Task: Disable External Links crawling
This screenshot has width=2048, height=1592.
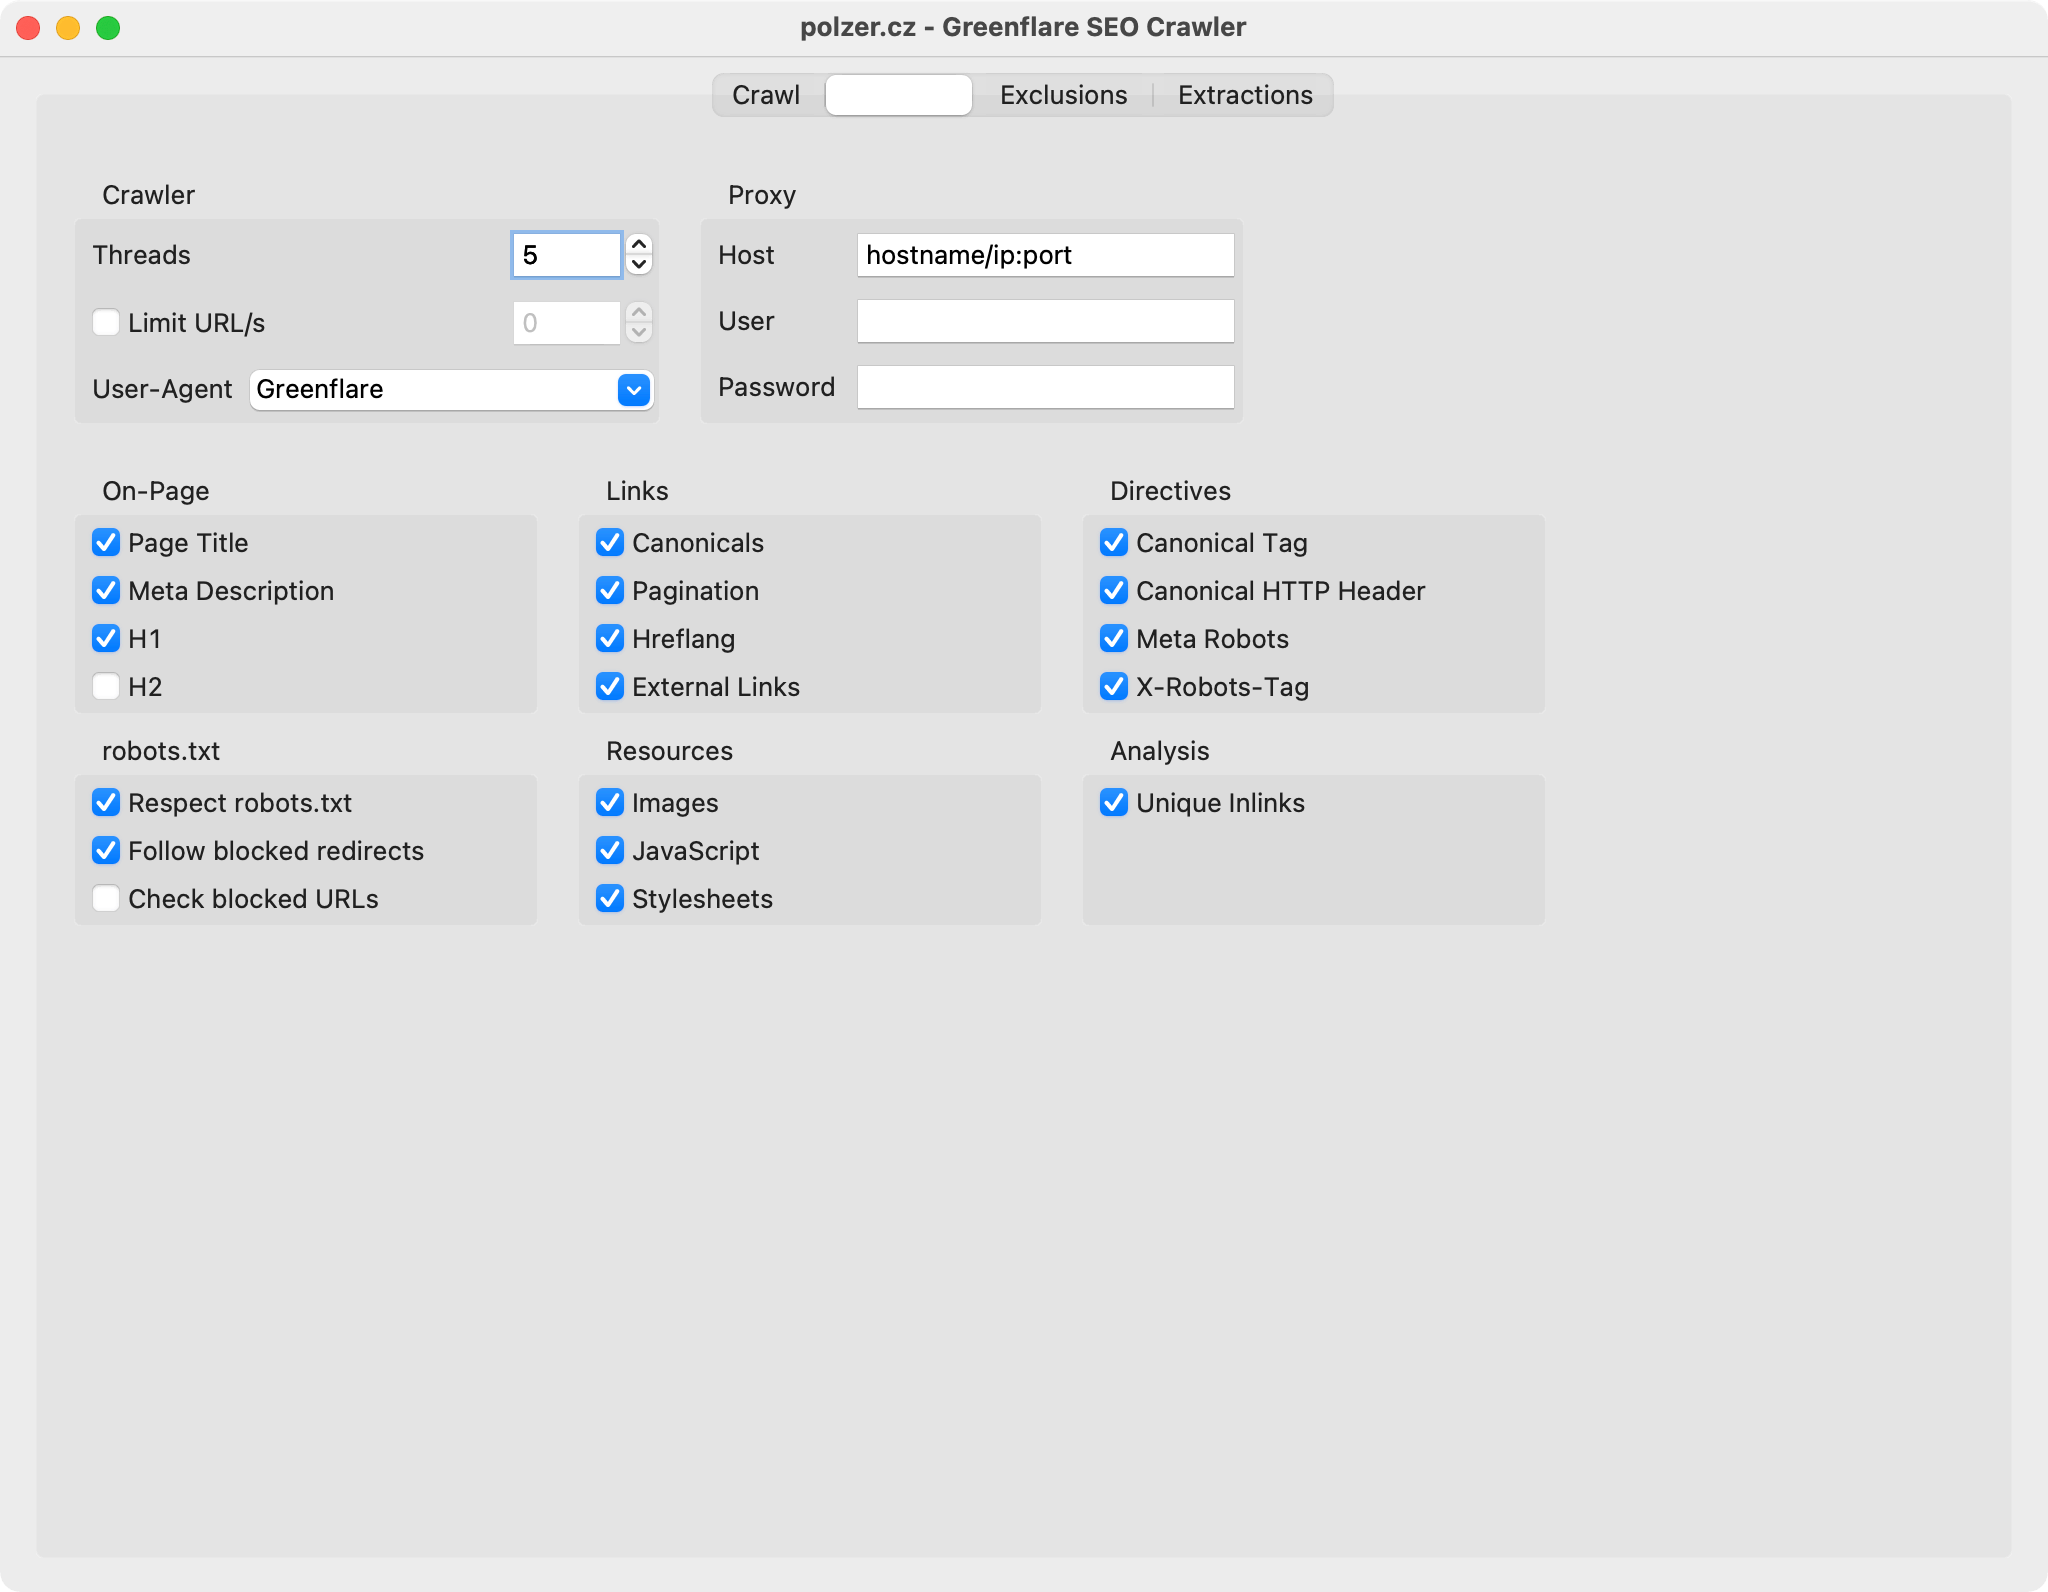Action: coord(610,686)
